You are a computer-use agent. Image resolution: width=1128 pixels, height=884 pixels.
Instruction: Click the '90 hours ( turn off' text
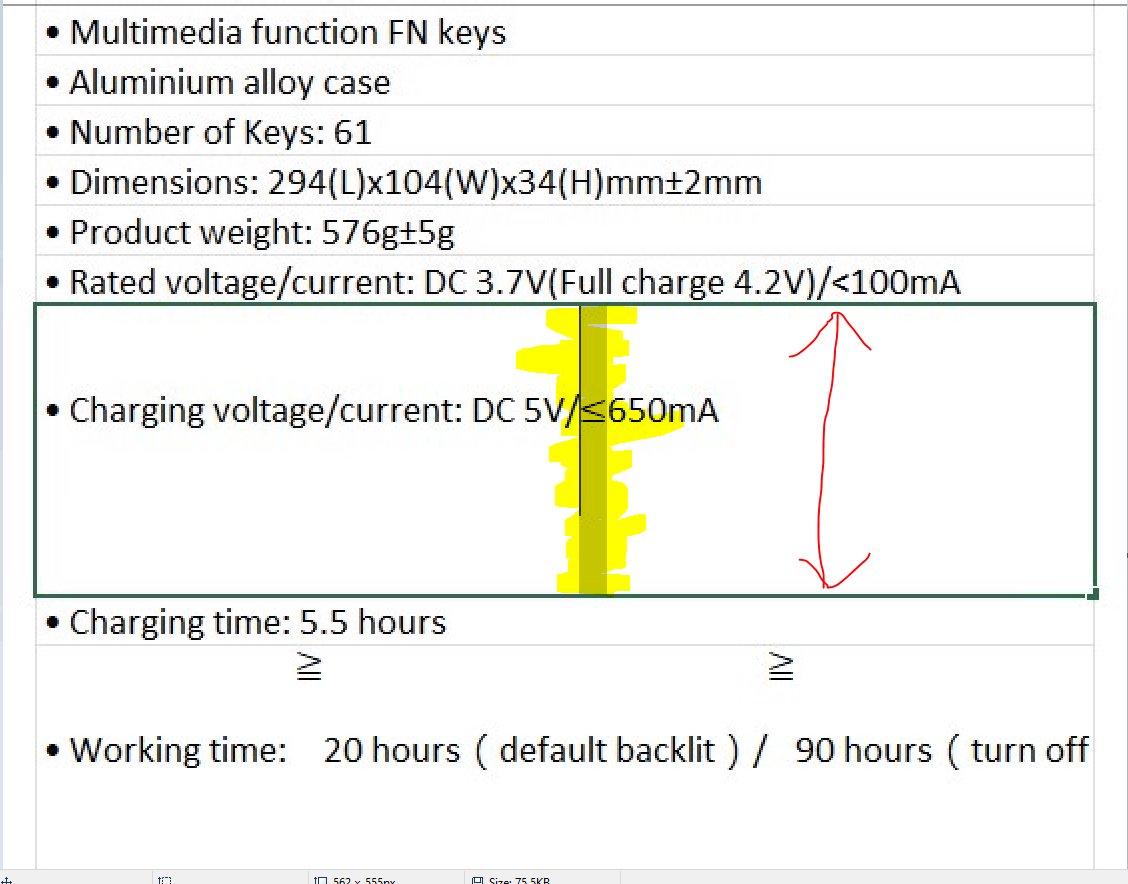click(942, 750)
